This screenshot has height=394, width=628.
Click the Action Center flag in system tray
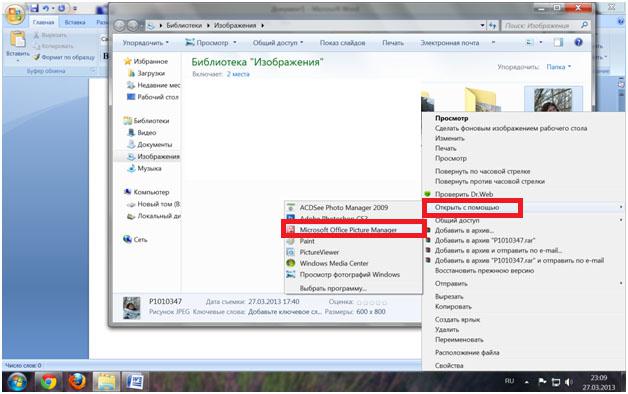pos(542,382)
